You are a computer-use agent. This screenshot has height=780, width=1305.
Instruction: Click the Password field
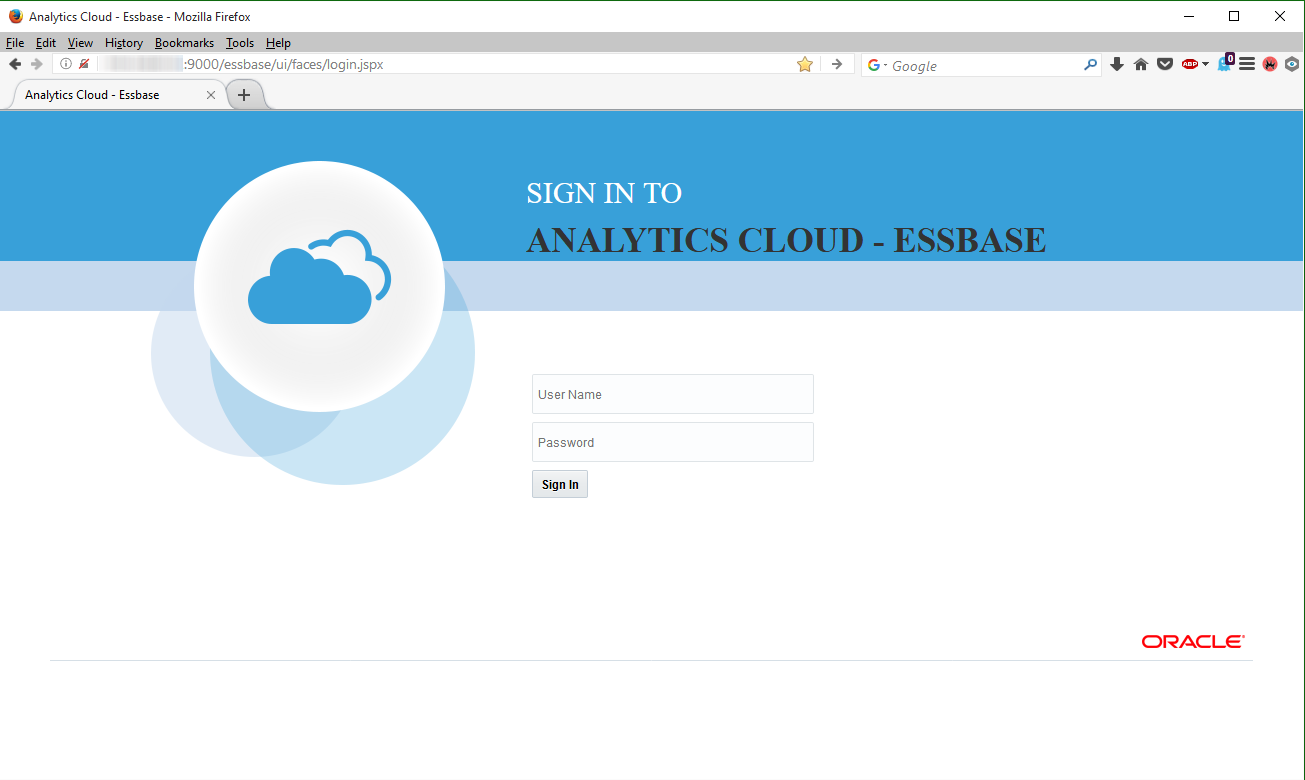(673, 442)
